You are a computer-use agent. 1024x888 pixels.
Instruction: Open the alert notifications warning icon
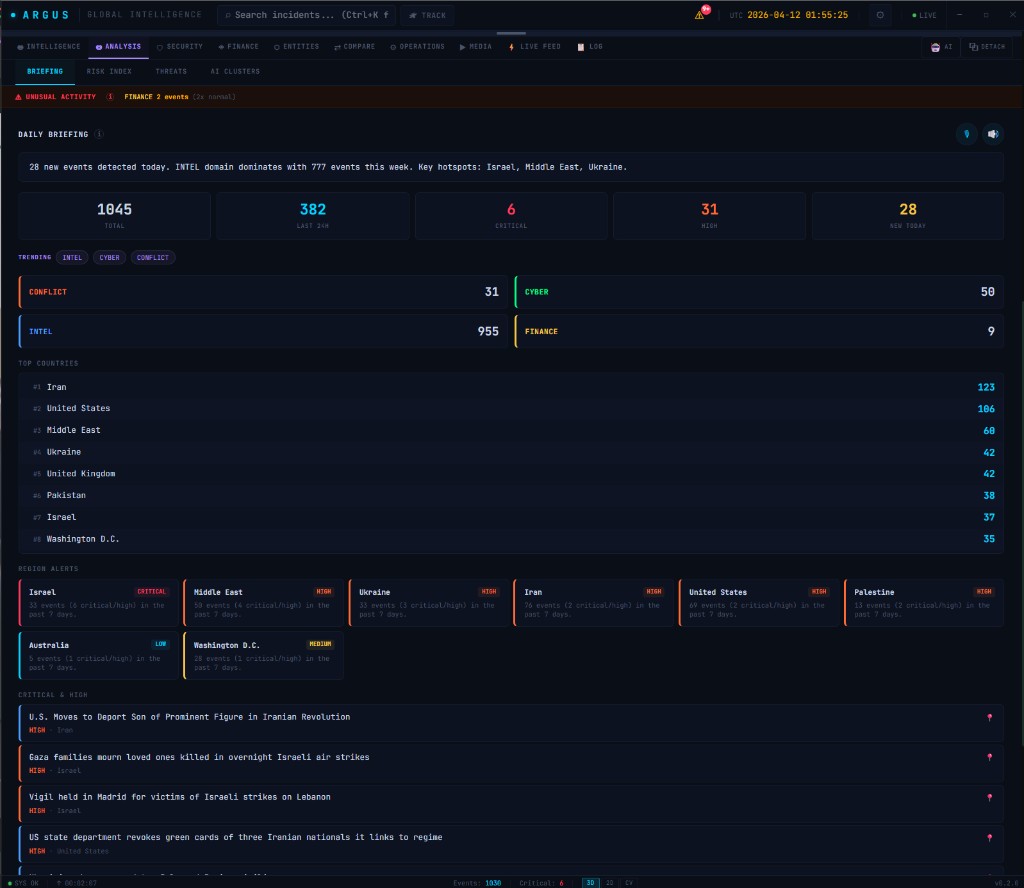click(700, 15)
